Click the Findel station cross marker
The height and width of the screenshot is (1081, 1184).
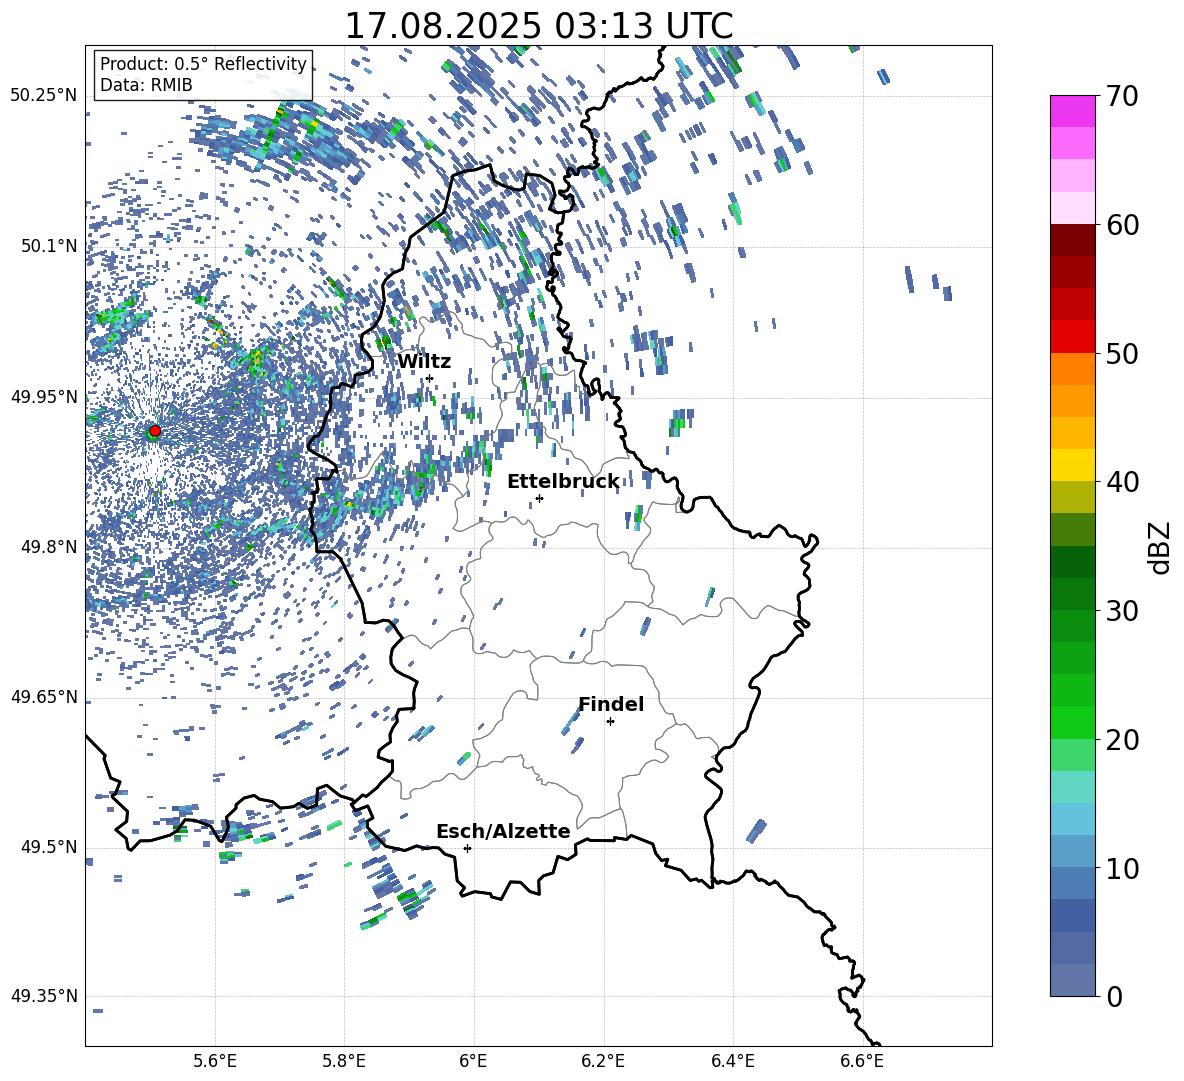[x=610, y=721]
